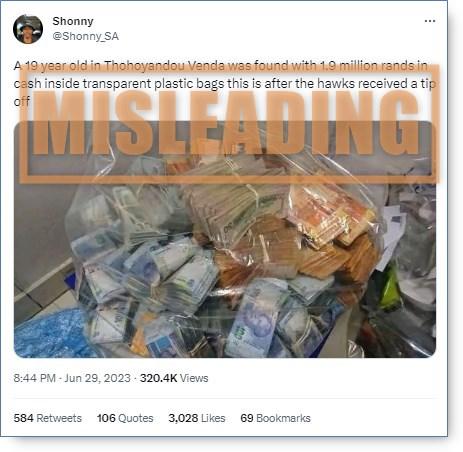Click the MISLEADING stamp overlay
Screen dimensions: 463x452
(x=229, y=124)
